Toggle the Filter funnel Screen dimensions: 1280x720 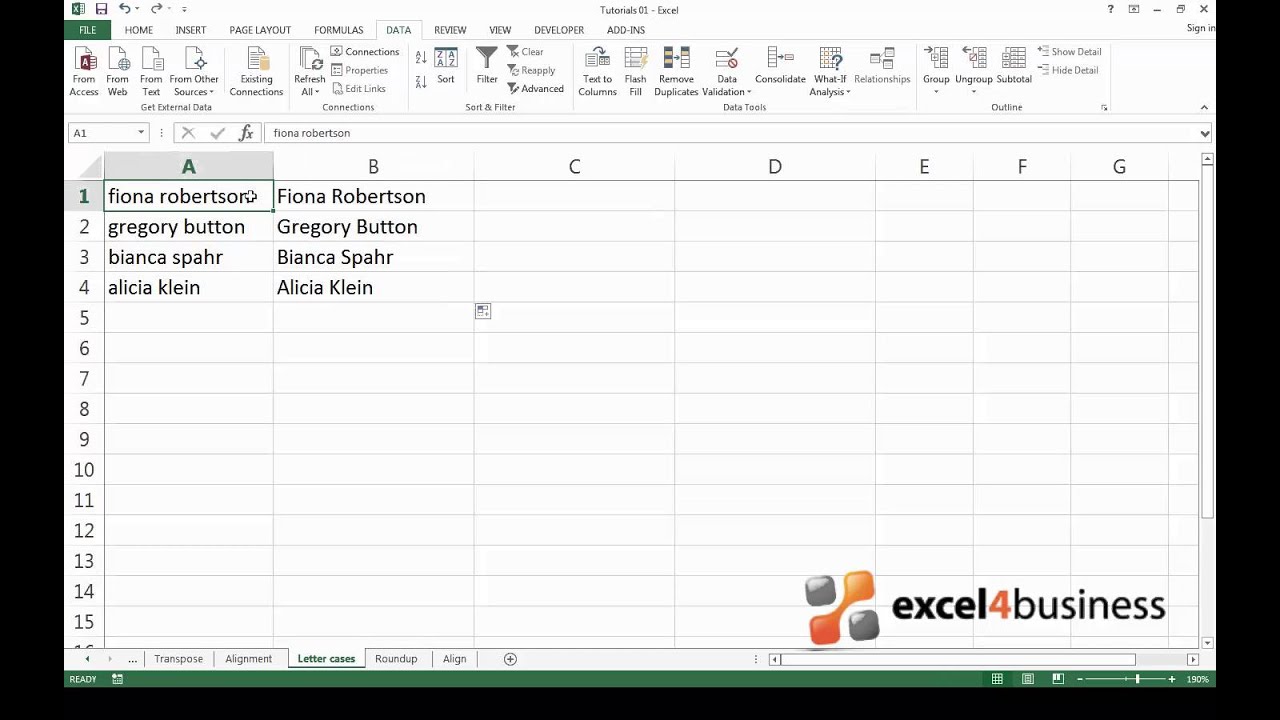click(487, 66)
